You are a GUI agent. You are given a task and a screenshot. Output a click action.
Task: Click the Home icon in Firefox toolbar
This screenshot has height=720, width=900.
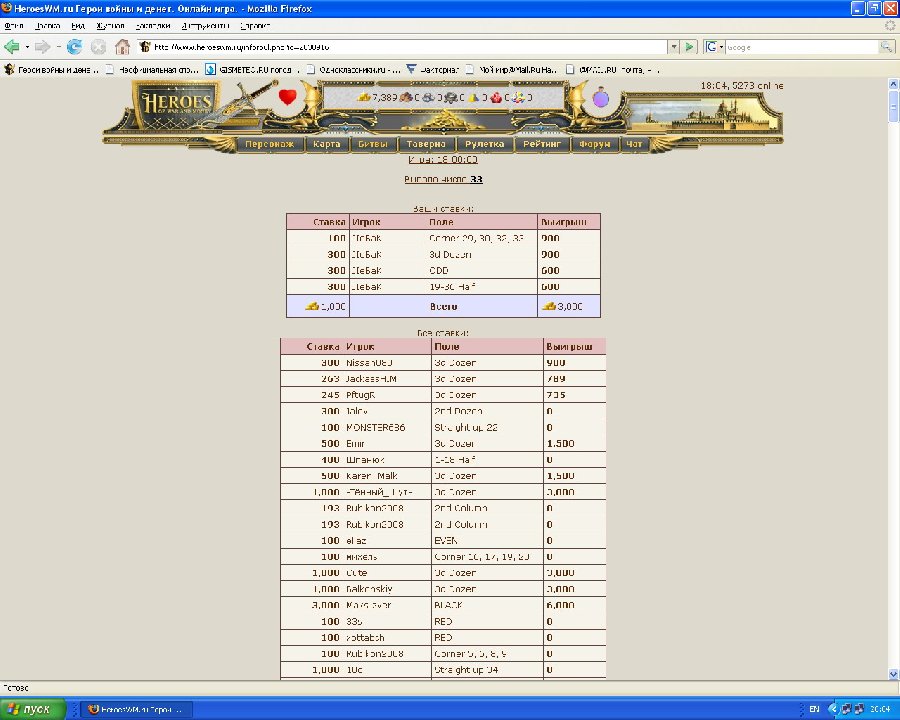point(123,47)
